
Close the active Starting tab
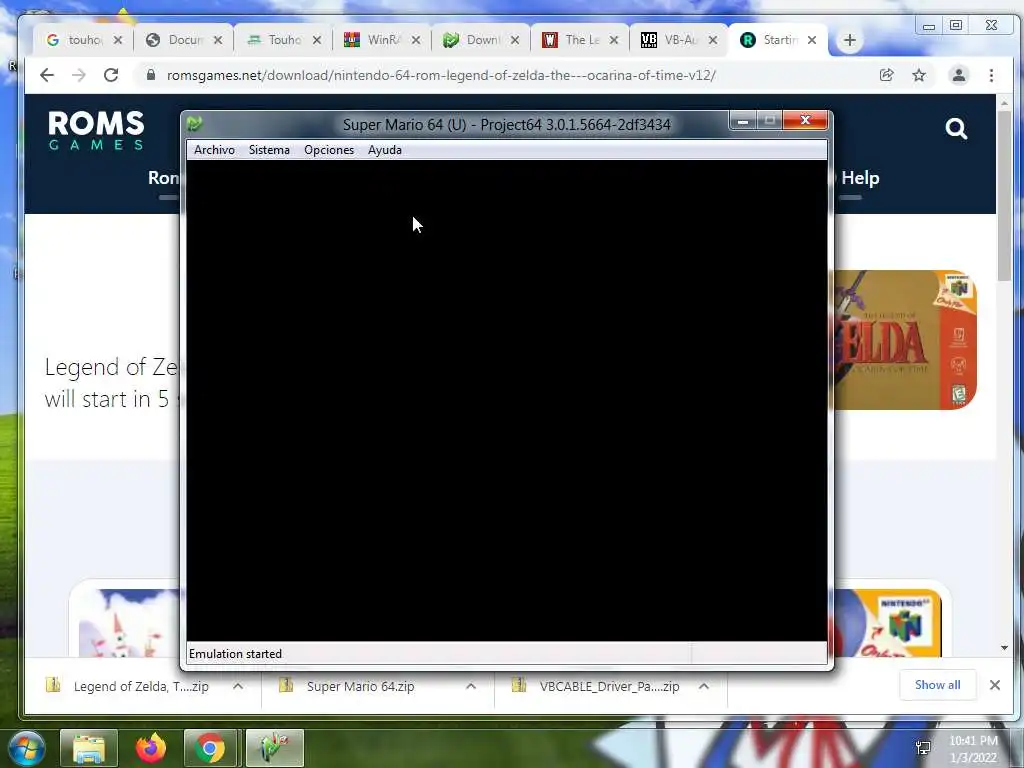(x=812, y=40)
